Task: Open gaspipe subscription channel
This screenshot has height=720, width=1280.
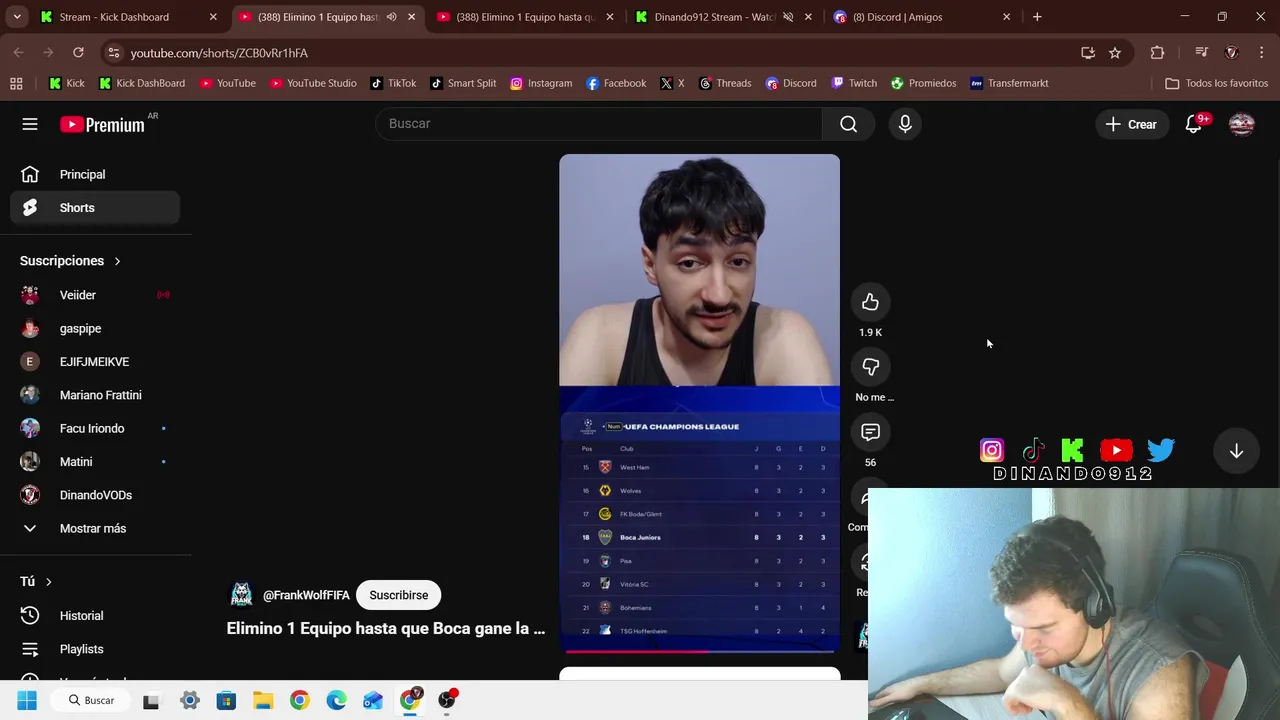Action: pos(95,328)
